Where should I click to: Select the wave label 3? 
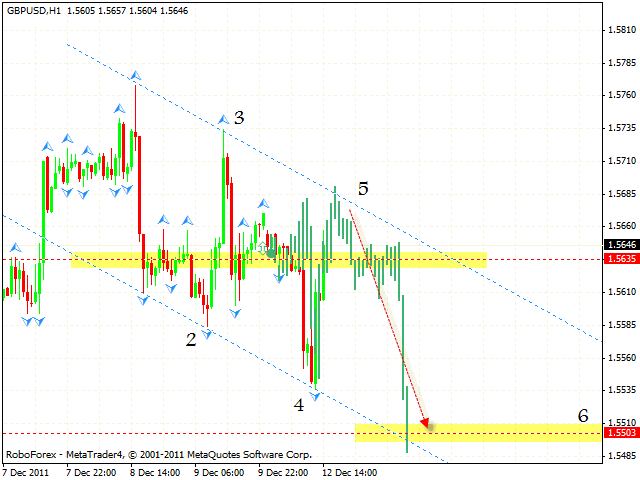(240, 117)
